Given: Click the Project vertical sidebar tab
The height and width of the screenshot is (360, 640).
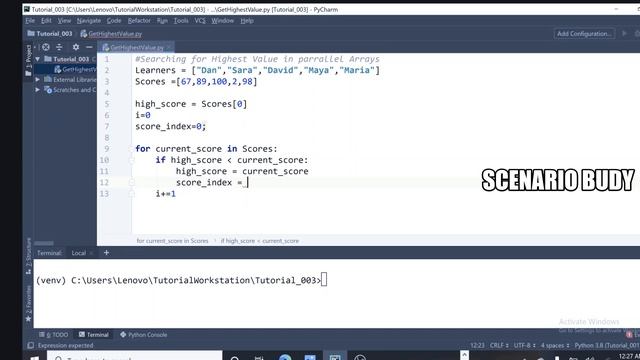Looking at the screenshot, I should (28, 60).
